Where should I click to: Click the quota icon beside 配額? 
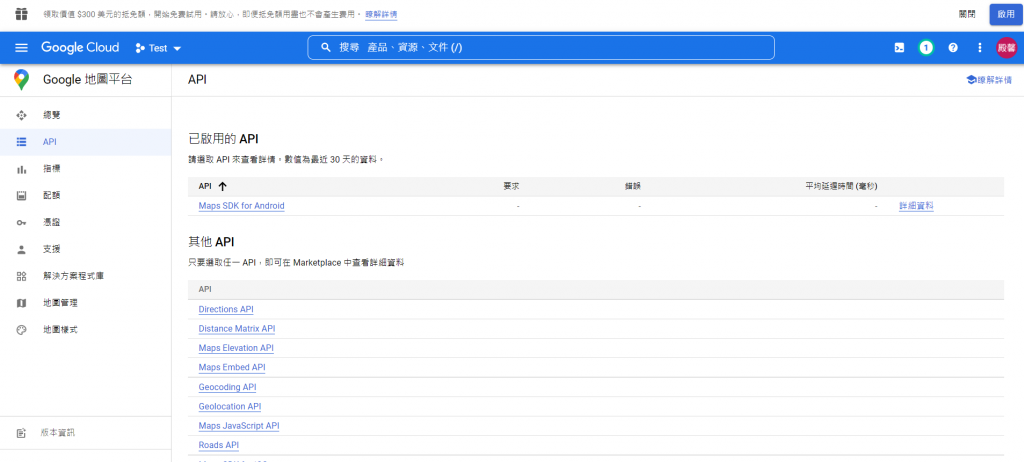(x=22, y=195)
